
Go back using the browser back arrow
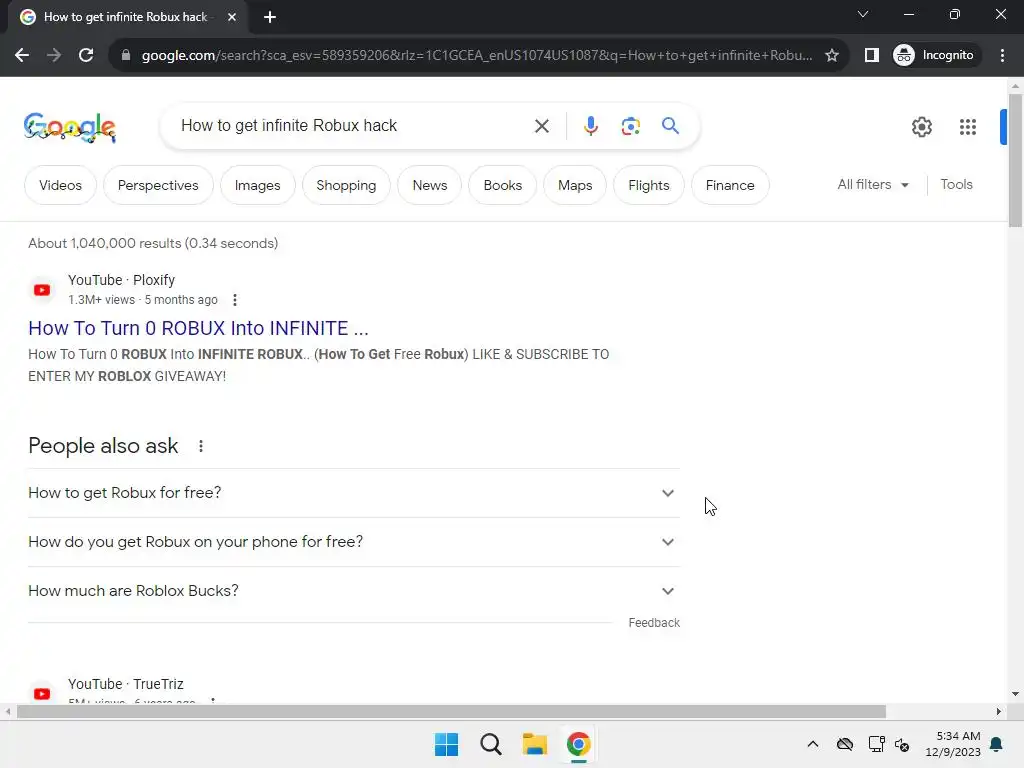click(x=22, y=56)
